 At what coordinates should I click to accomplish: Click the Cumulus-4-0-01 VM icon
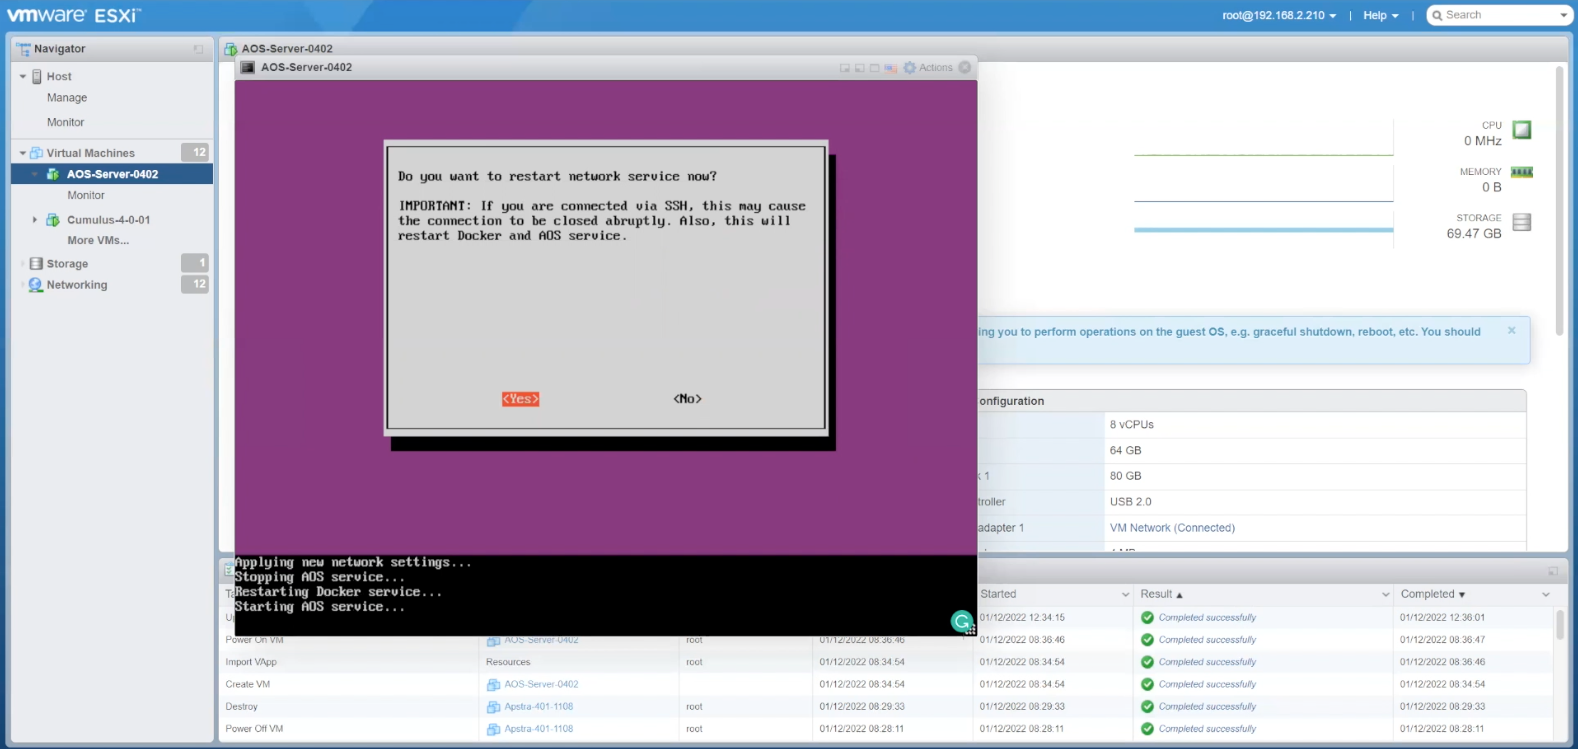pyautogui.click(x=53, y=220)
